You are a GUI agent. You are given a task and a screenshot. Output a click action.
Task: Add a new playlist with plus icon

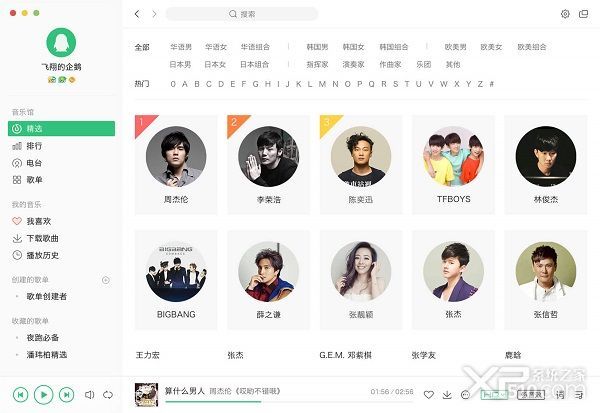106,280
